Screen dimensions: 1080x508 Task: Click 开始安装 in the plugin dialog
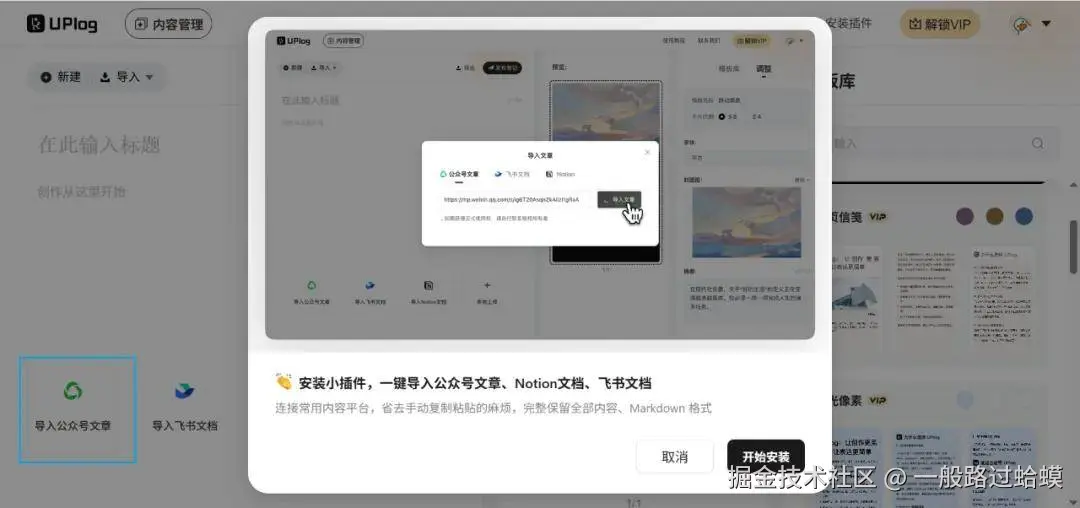766,457
